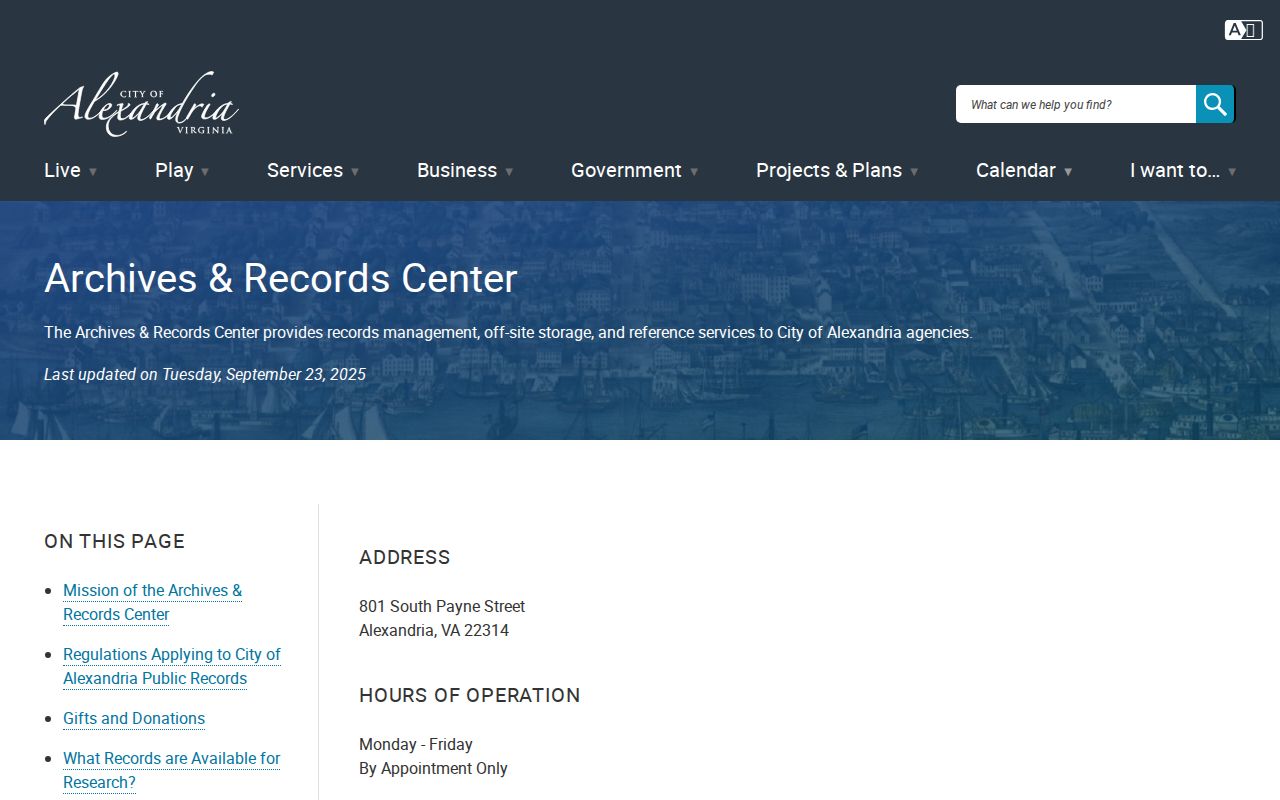
Task: Click the 'Monday - Friday' hours text
Action: [416, 744]
